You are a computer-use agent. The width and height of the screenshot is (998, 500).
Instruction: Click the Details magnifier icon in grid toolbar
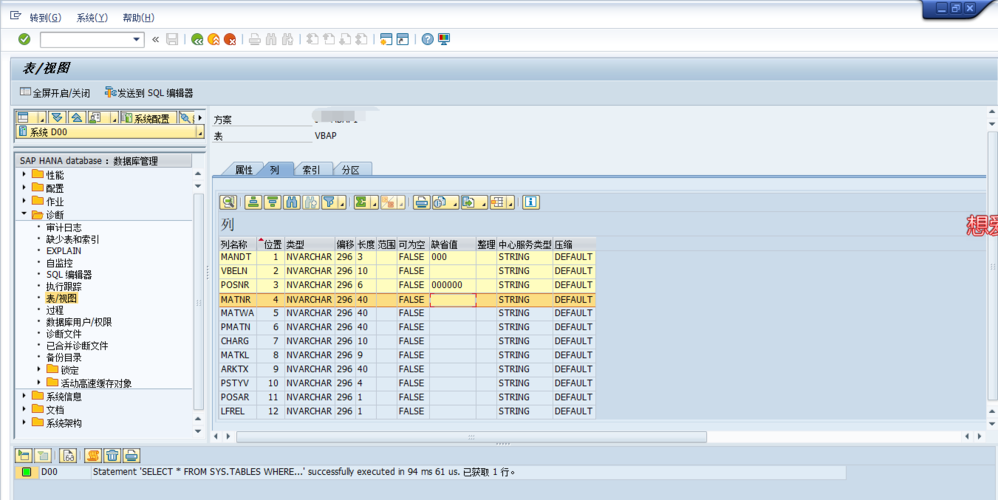228,202
